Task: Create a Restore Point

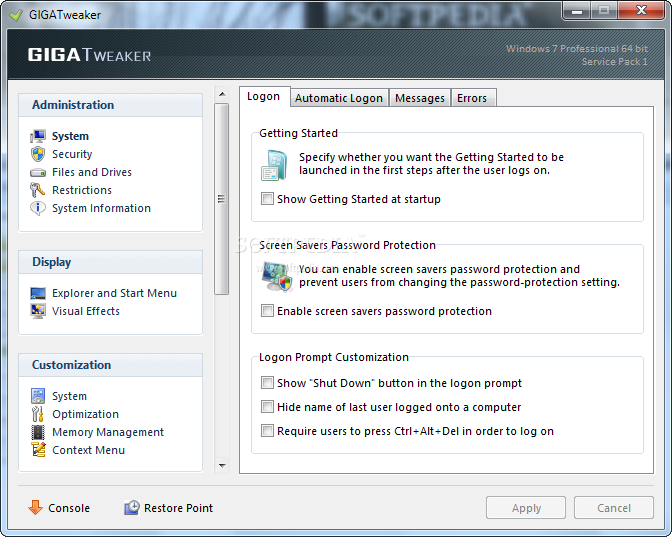Action: click(168, 508)
